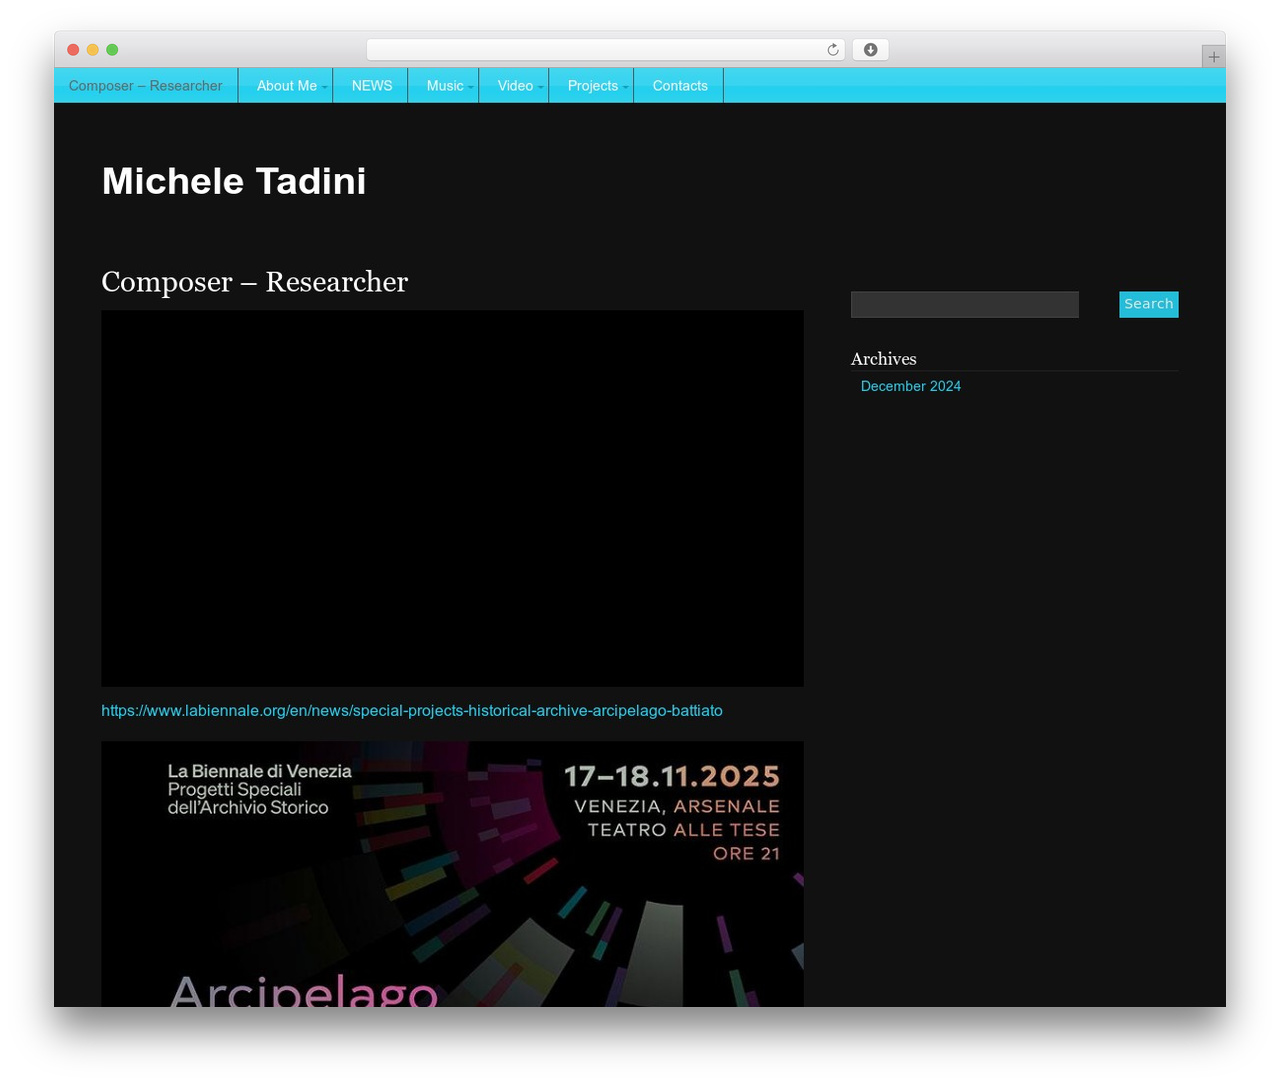Focus the sidebar search input field
1280x1084 pixels.
(965, 304)
